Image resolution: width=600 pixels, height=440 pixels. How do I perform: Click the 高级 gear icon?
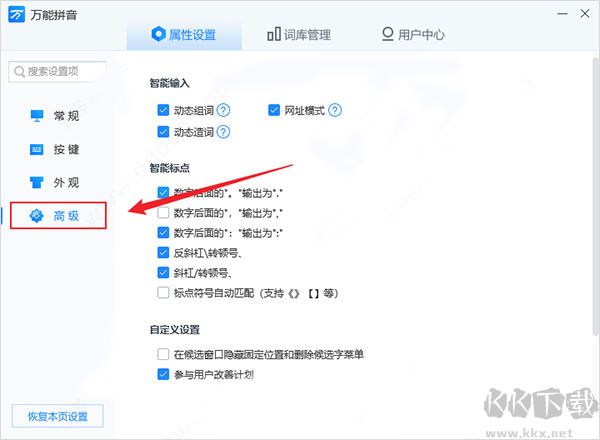click(x=37, y=216)
